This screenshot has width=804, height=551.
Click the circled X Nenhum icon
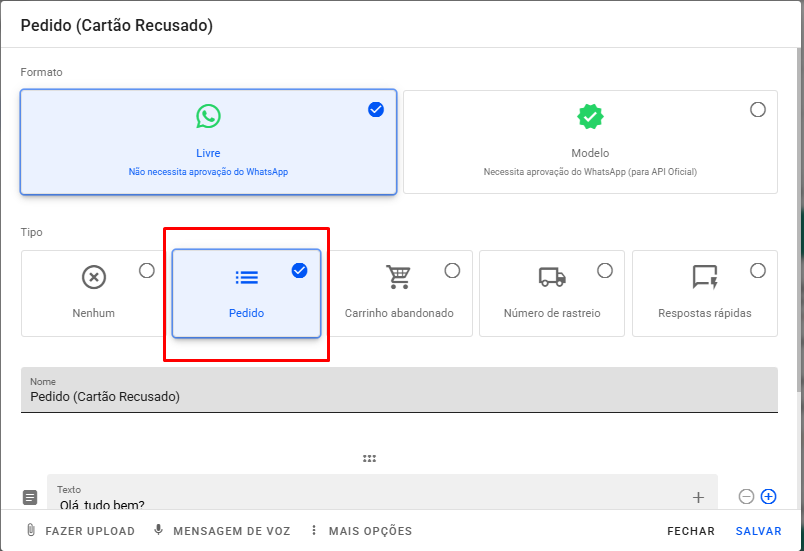click(93, 277)
